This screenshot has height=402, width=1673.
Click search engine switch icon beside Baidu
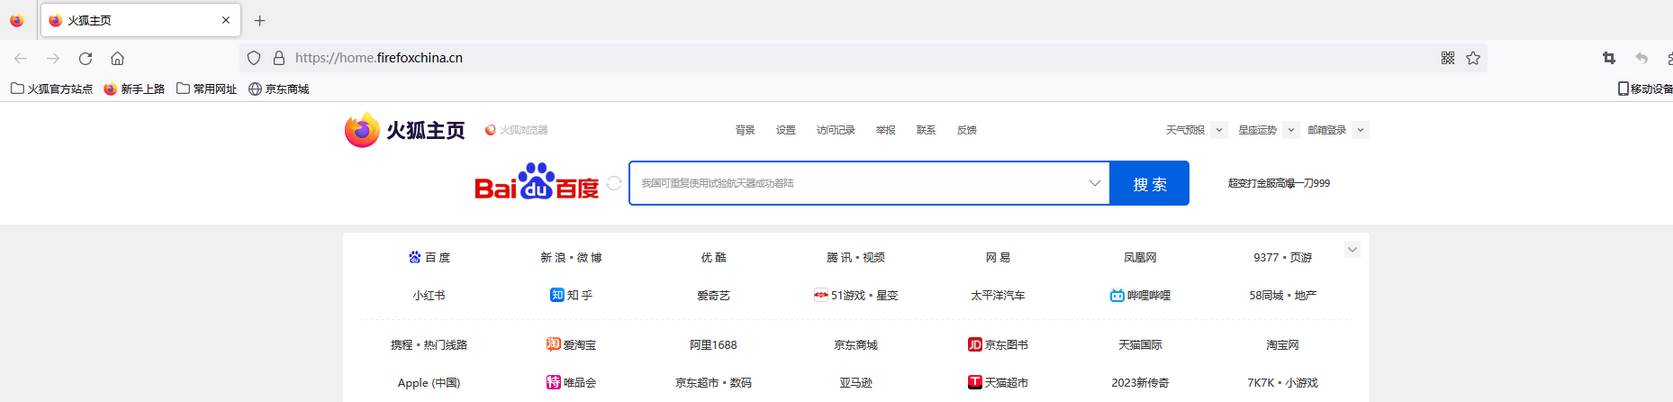614,183
